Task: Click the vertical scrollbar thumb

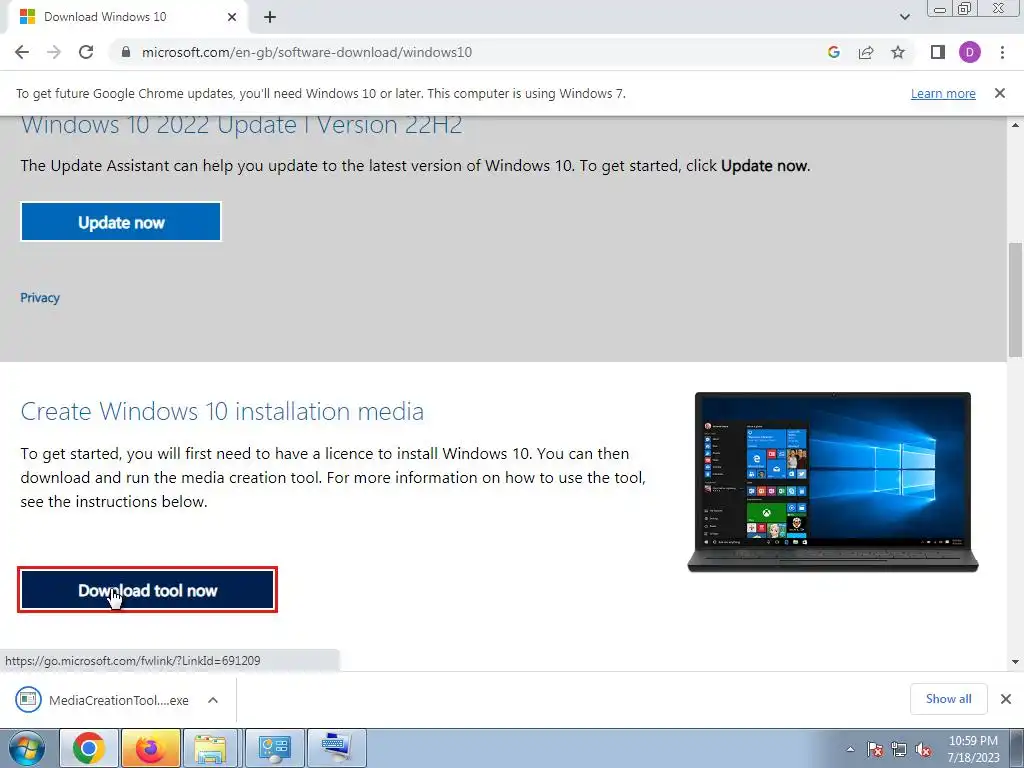Action: pyautogui.click(x=1015, y=300)
